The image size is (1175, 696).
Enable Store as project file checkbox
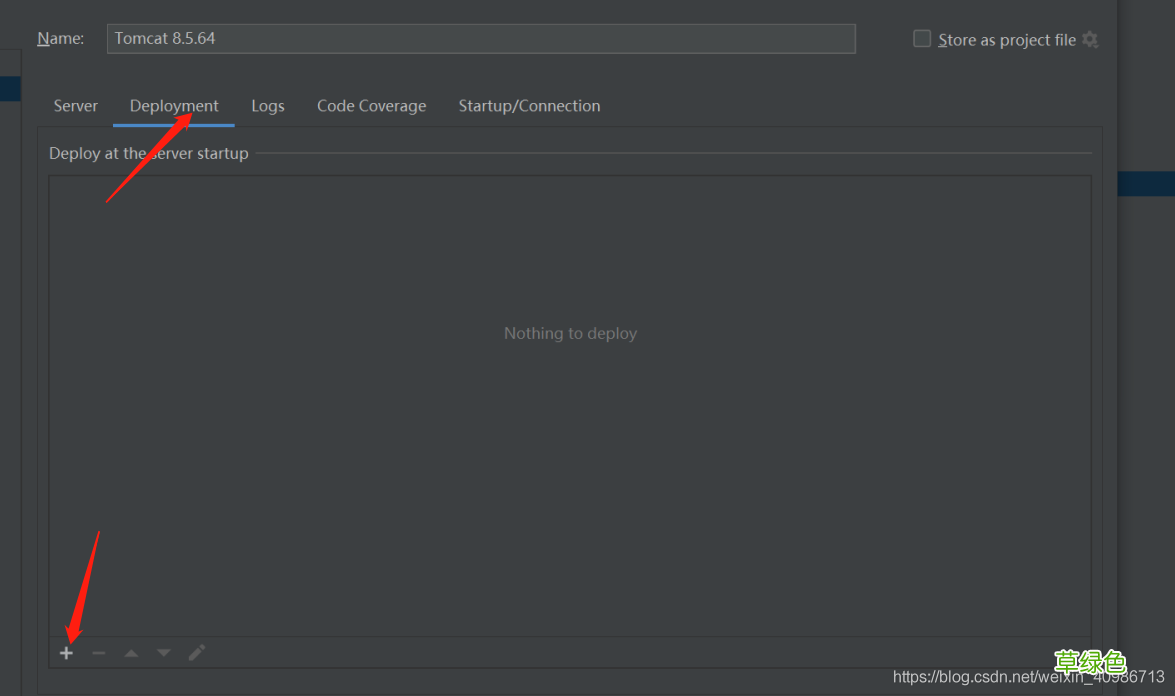coord(922,39)
